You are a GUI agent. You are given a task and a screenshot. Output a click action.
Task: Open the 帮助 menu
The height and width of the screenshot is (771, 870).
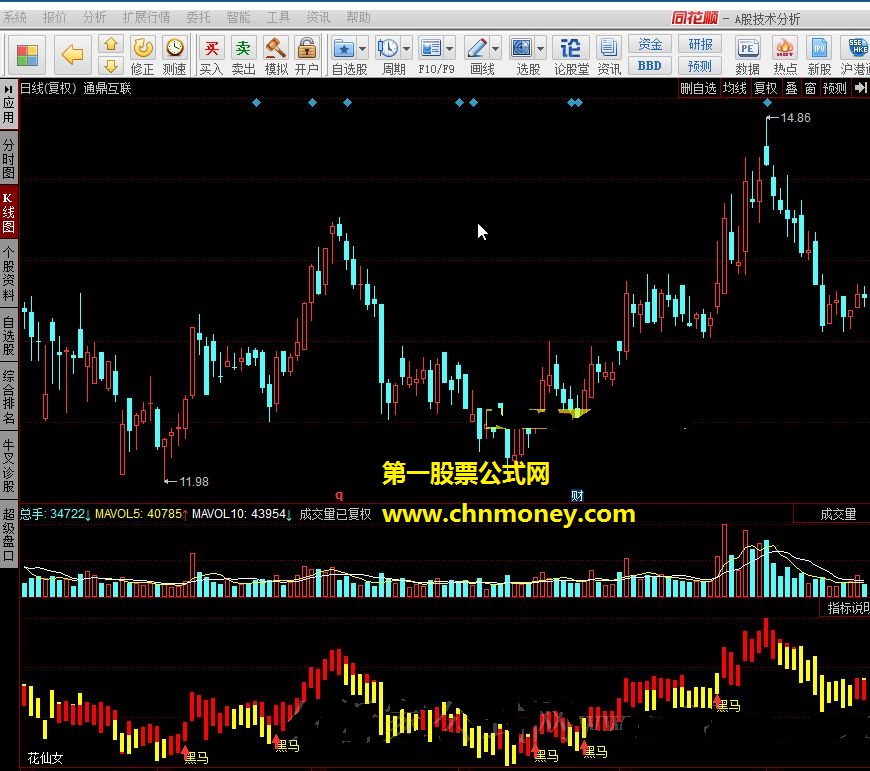click(x=358, y=17)
